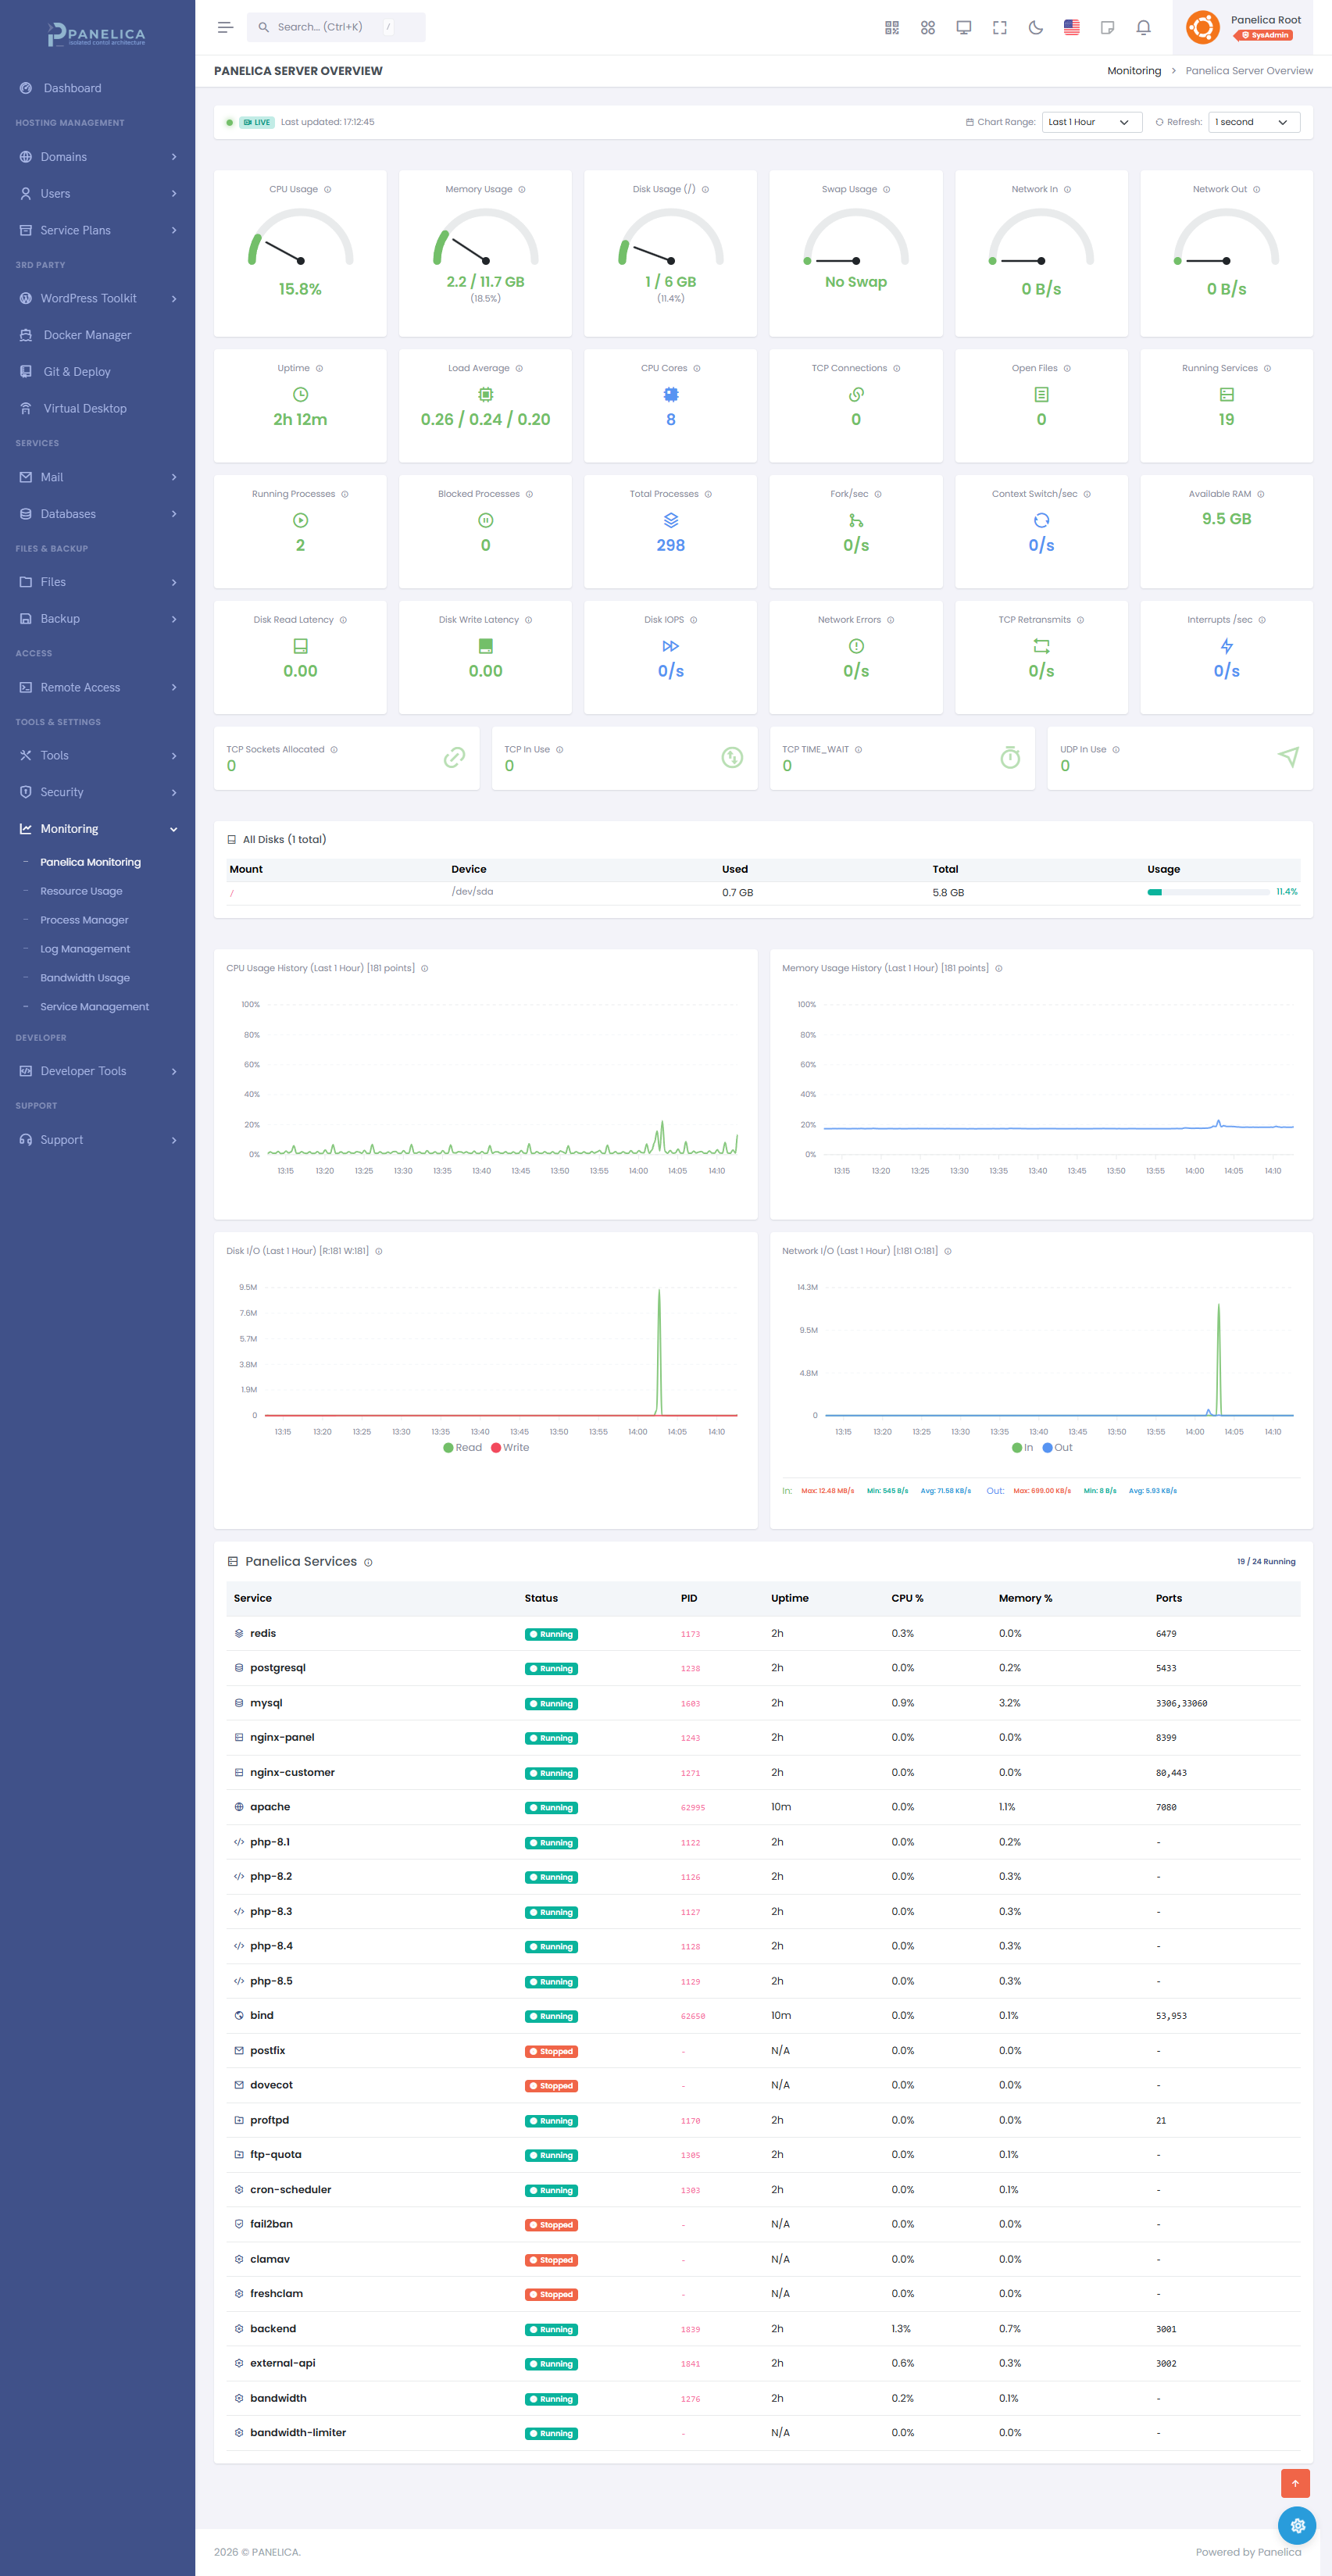This screenshot has height=2576, width=1332.
Task: Select Process Manager under Monitoring
Action: coord(86,919)
